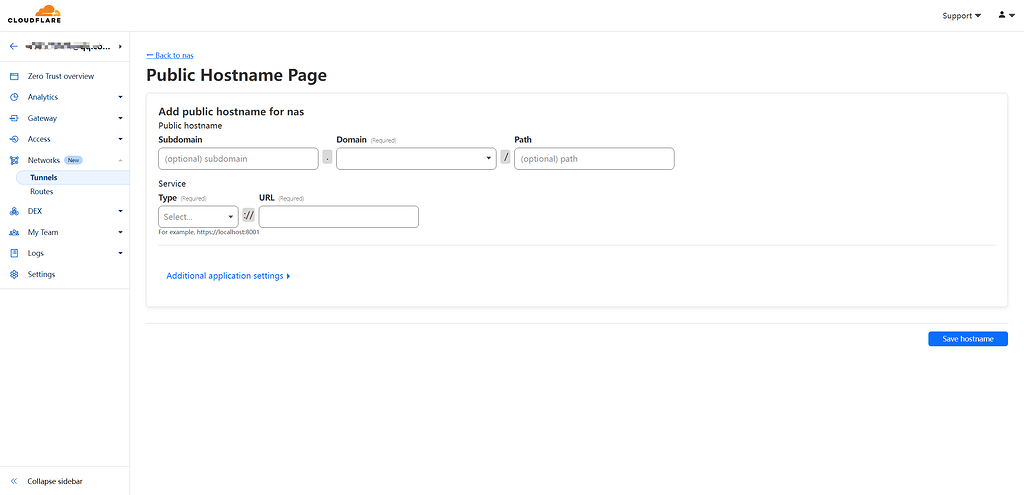Image resolution: width=1024 pixels, height=495 pixels.
Task: Click the Access icon in sidebar
Action: (x=14, y=139)
